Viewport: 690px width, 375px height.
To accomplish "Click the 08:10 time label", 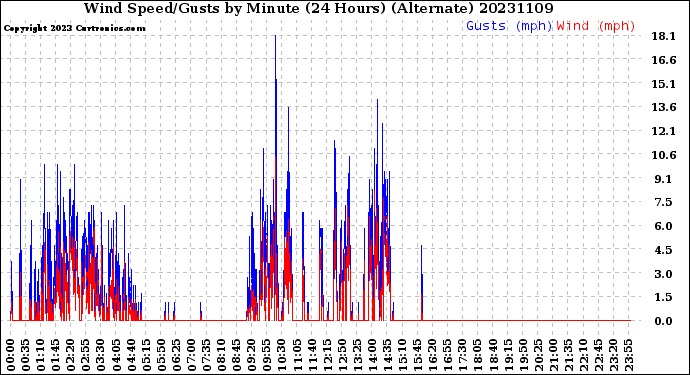I will (222, 355).
